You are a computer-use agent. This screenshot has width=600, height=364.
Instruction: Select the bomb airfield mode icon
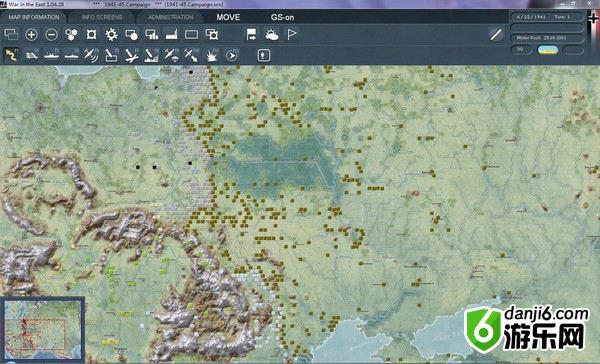click(x=111, y=55)
